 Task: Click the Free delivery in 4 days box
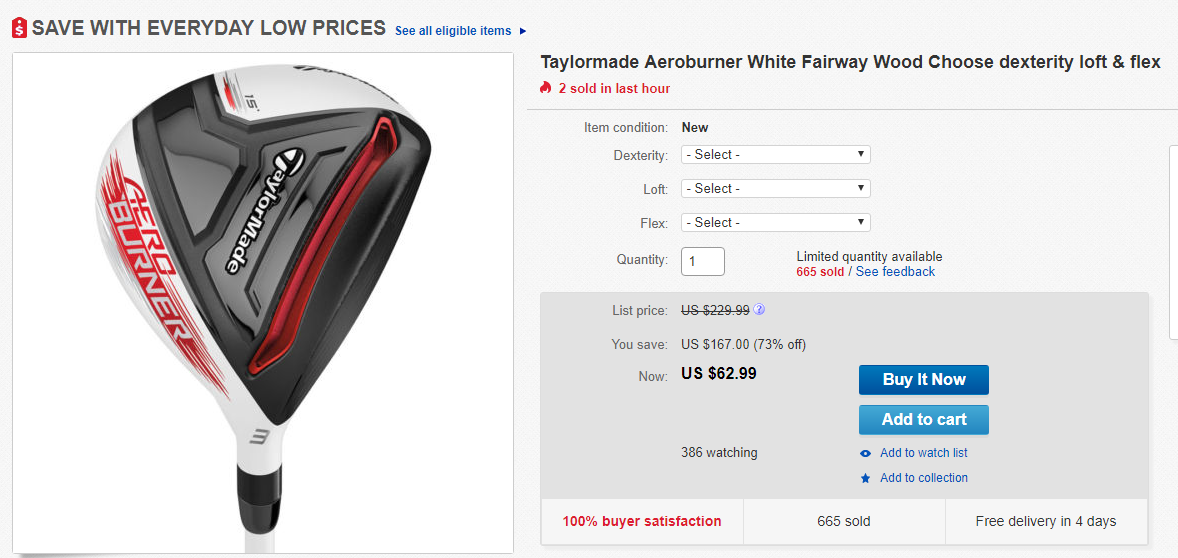click(x=1046, y=521)
